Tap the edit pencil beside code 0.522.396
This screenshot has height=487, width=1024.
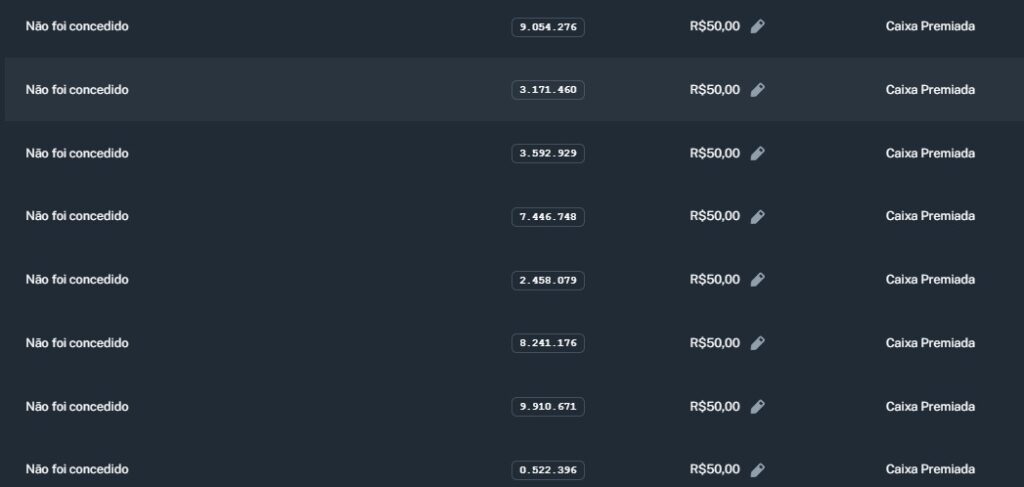[757, 470]
